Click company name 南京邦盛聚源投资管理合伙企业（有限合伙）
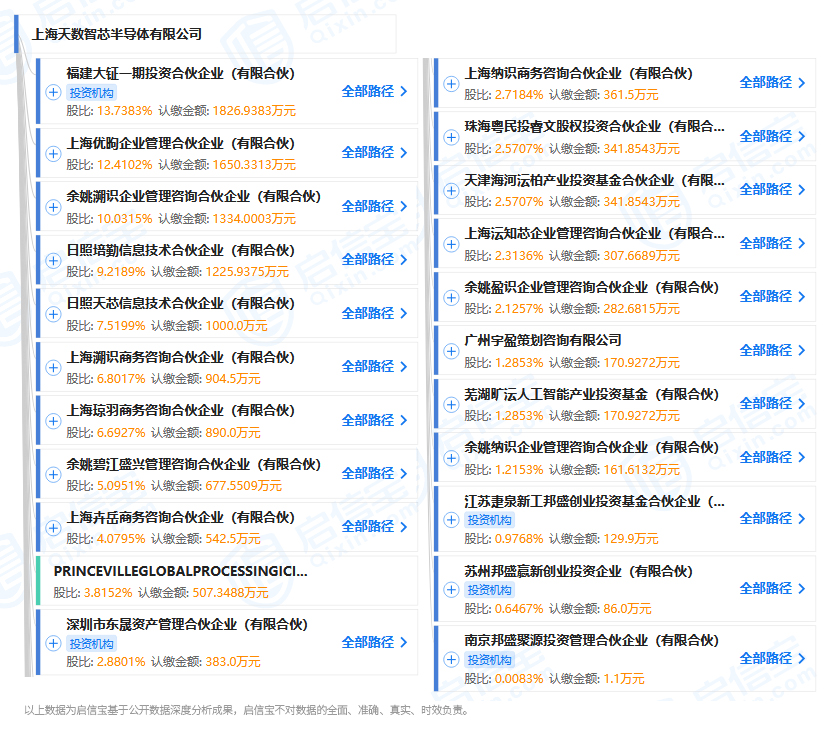 tap(591, 641)
